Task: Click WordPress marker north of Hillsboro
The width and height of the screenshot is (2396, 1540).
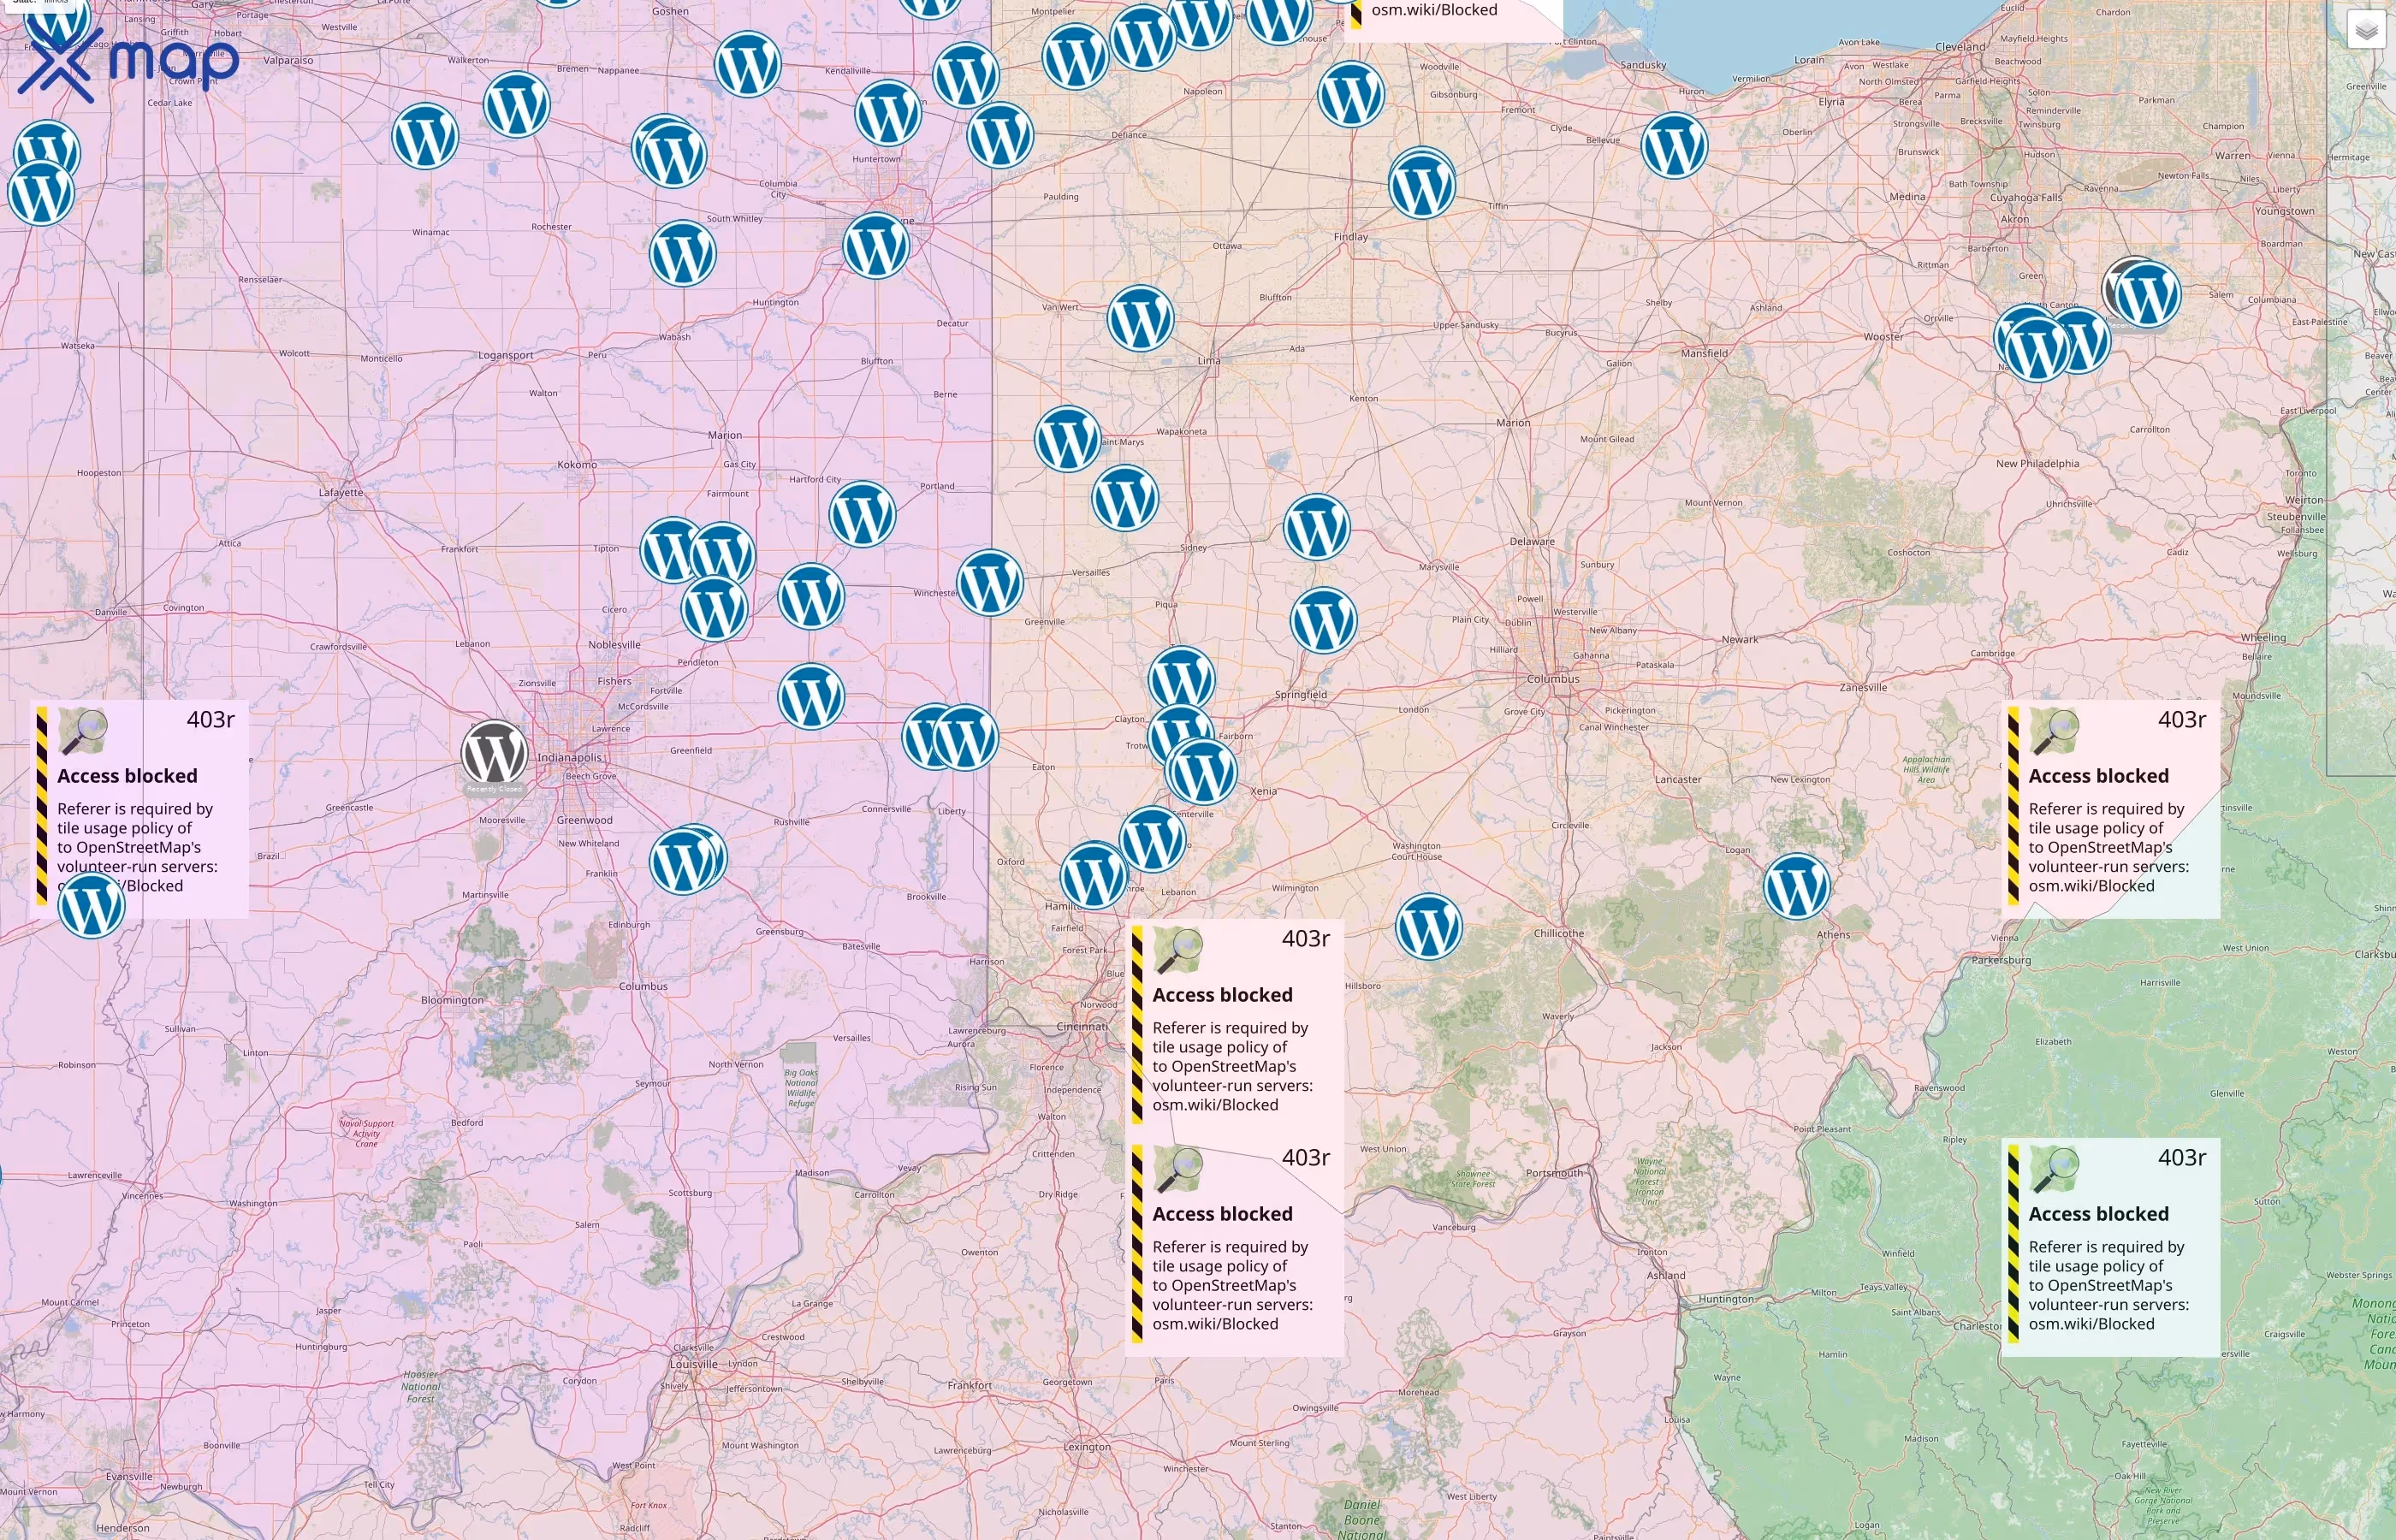Action: coord(1429,927)
